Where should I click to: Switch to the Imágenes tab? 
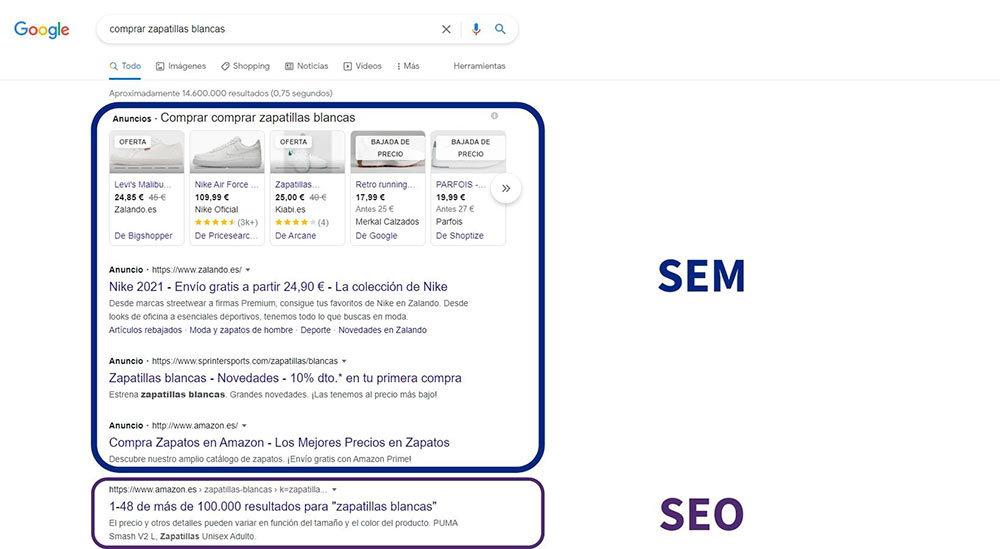[181, 66]
